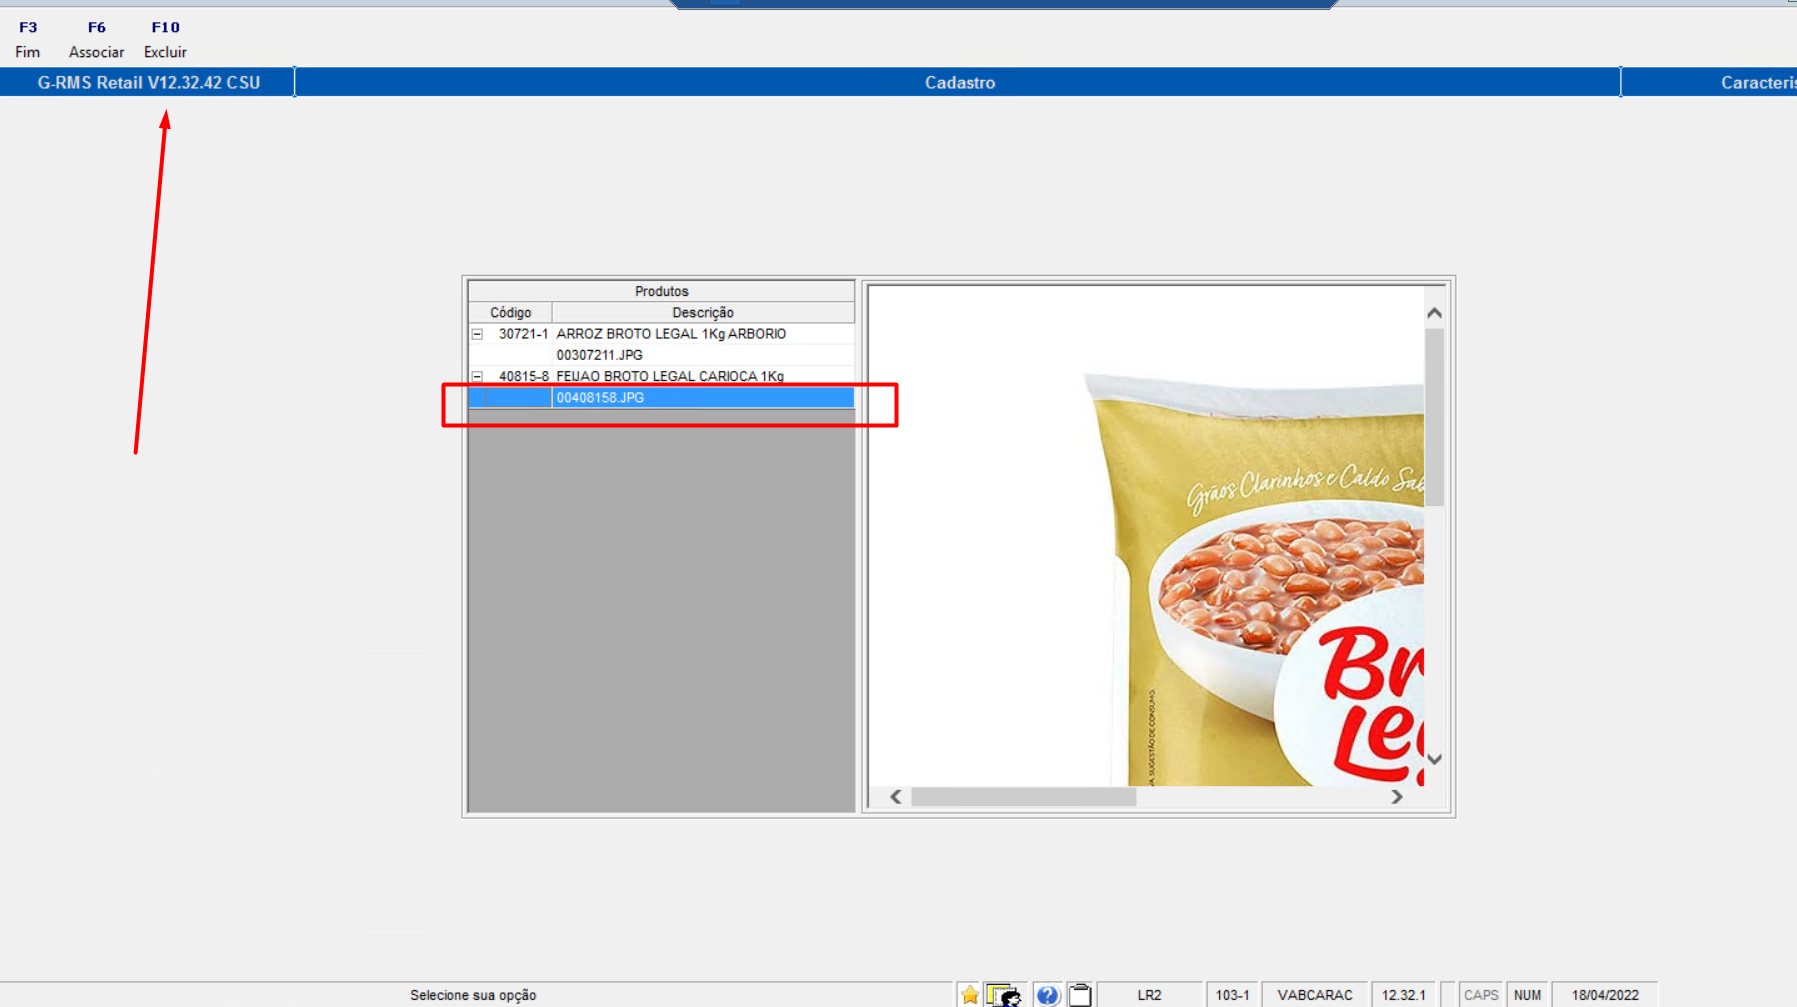Click the right arrow of image horizontal scrollbar
1797x1007 pixels.
click(x=1397, y=797)
